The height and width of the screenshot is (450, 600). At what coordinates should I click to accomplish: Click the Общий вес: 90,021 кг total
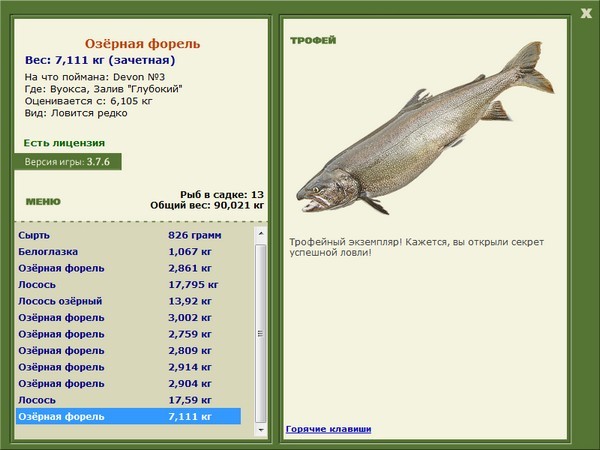[207, 205]
